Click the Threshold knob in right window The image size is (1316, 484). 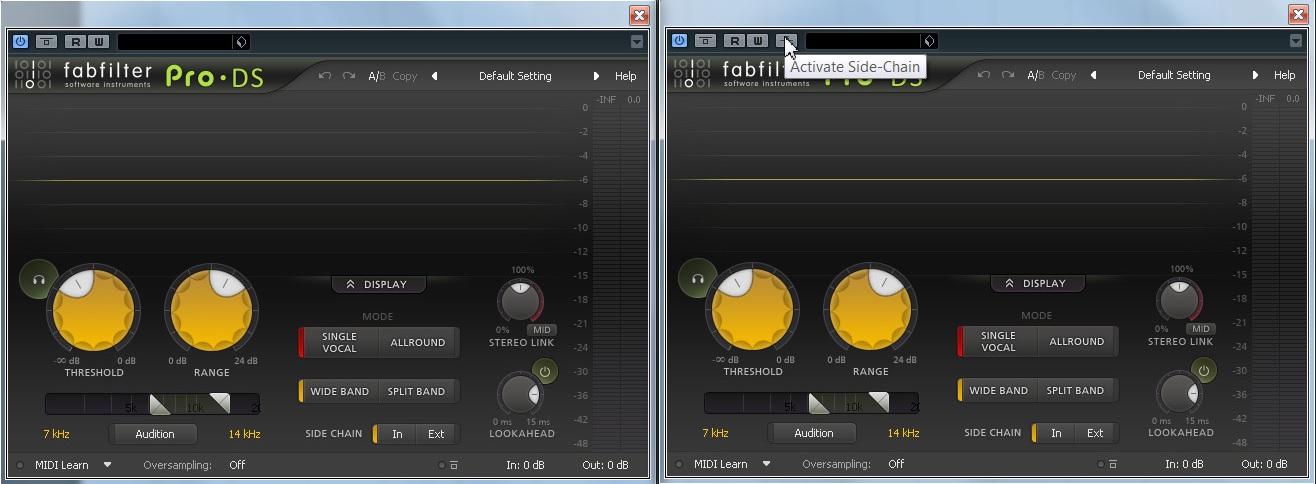click(751, 310)
